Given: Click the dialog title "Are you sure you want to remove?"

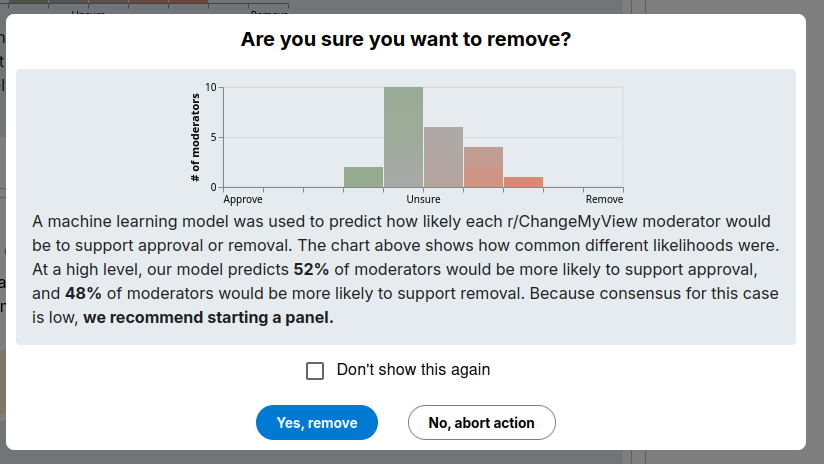Looking at the screenshot, I should 406,39.
